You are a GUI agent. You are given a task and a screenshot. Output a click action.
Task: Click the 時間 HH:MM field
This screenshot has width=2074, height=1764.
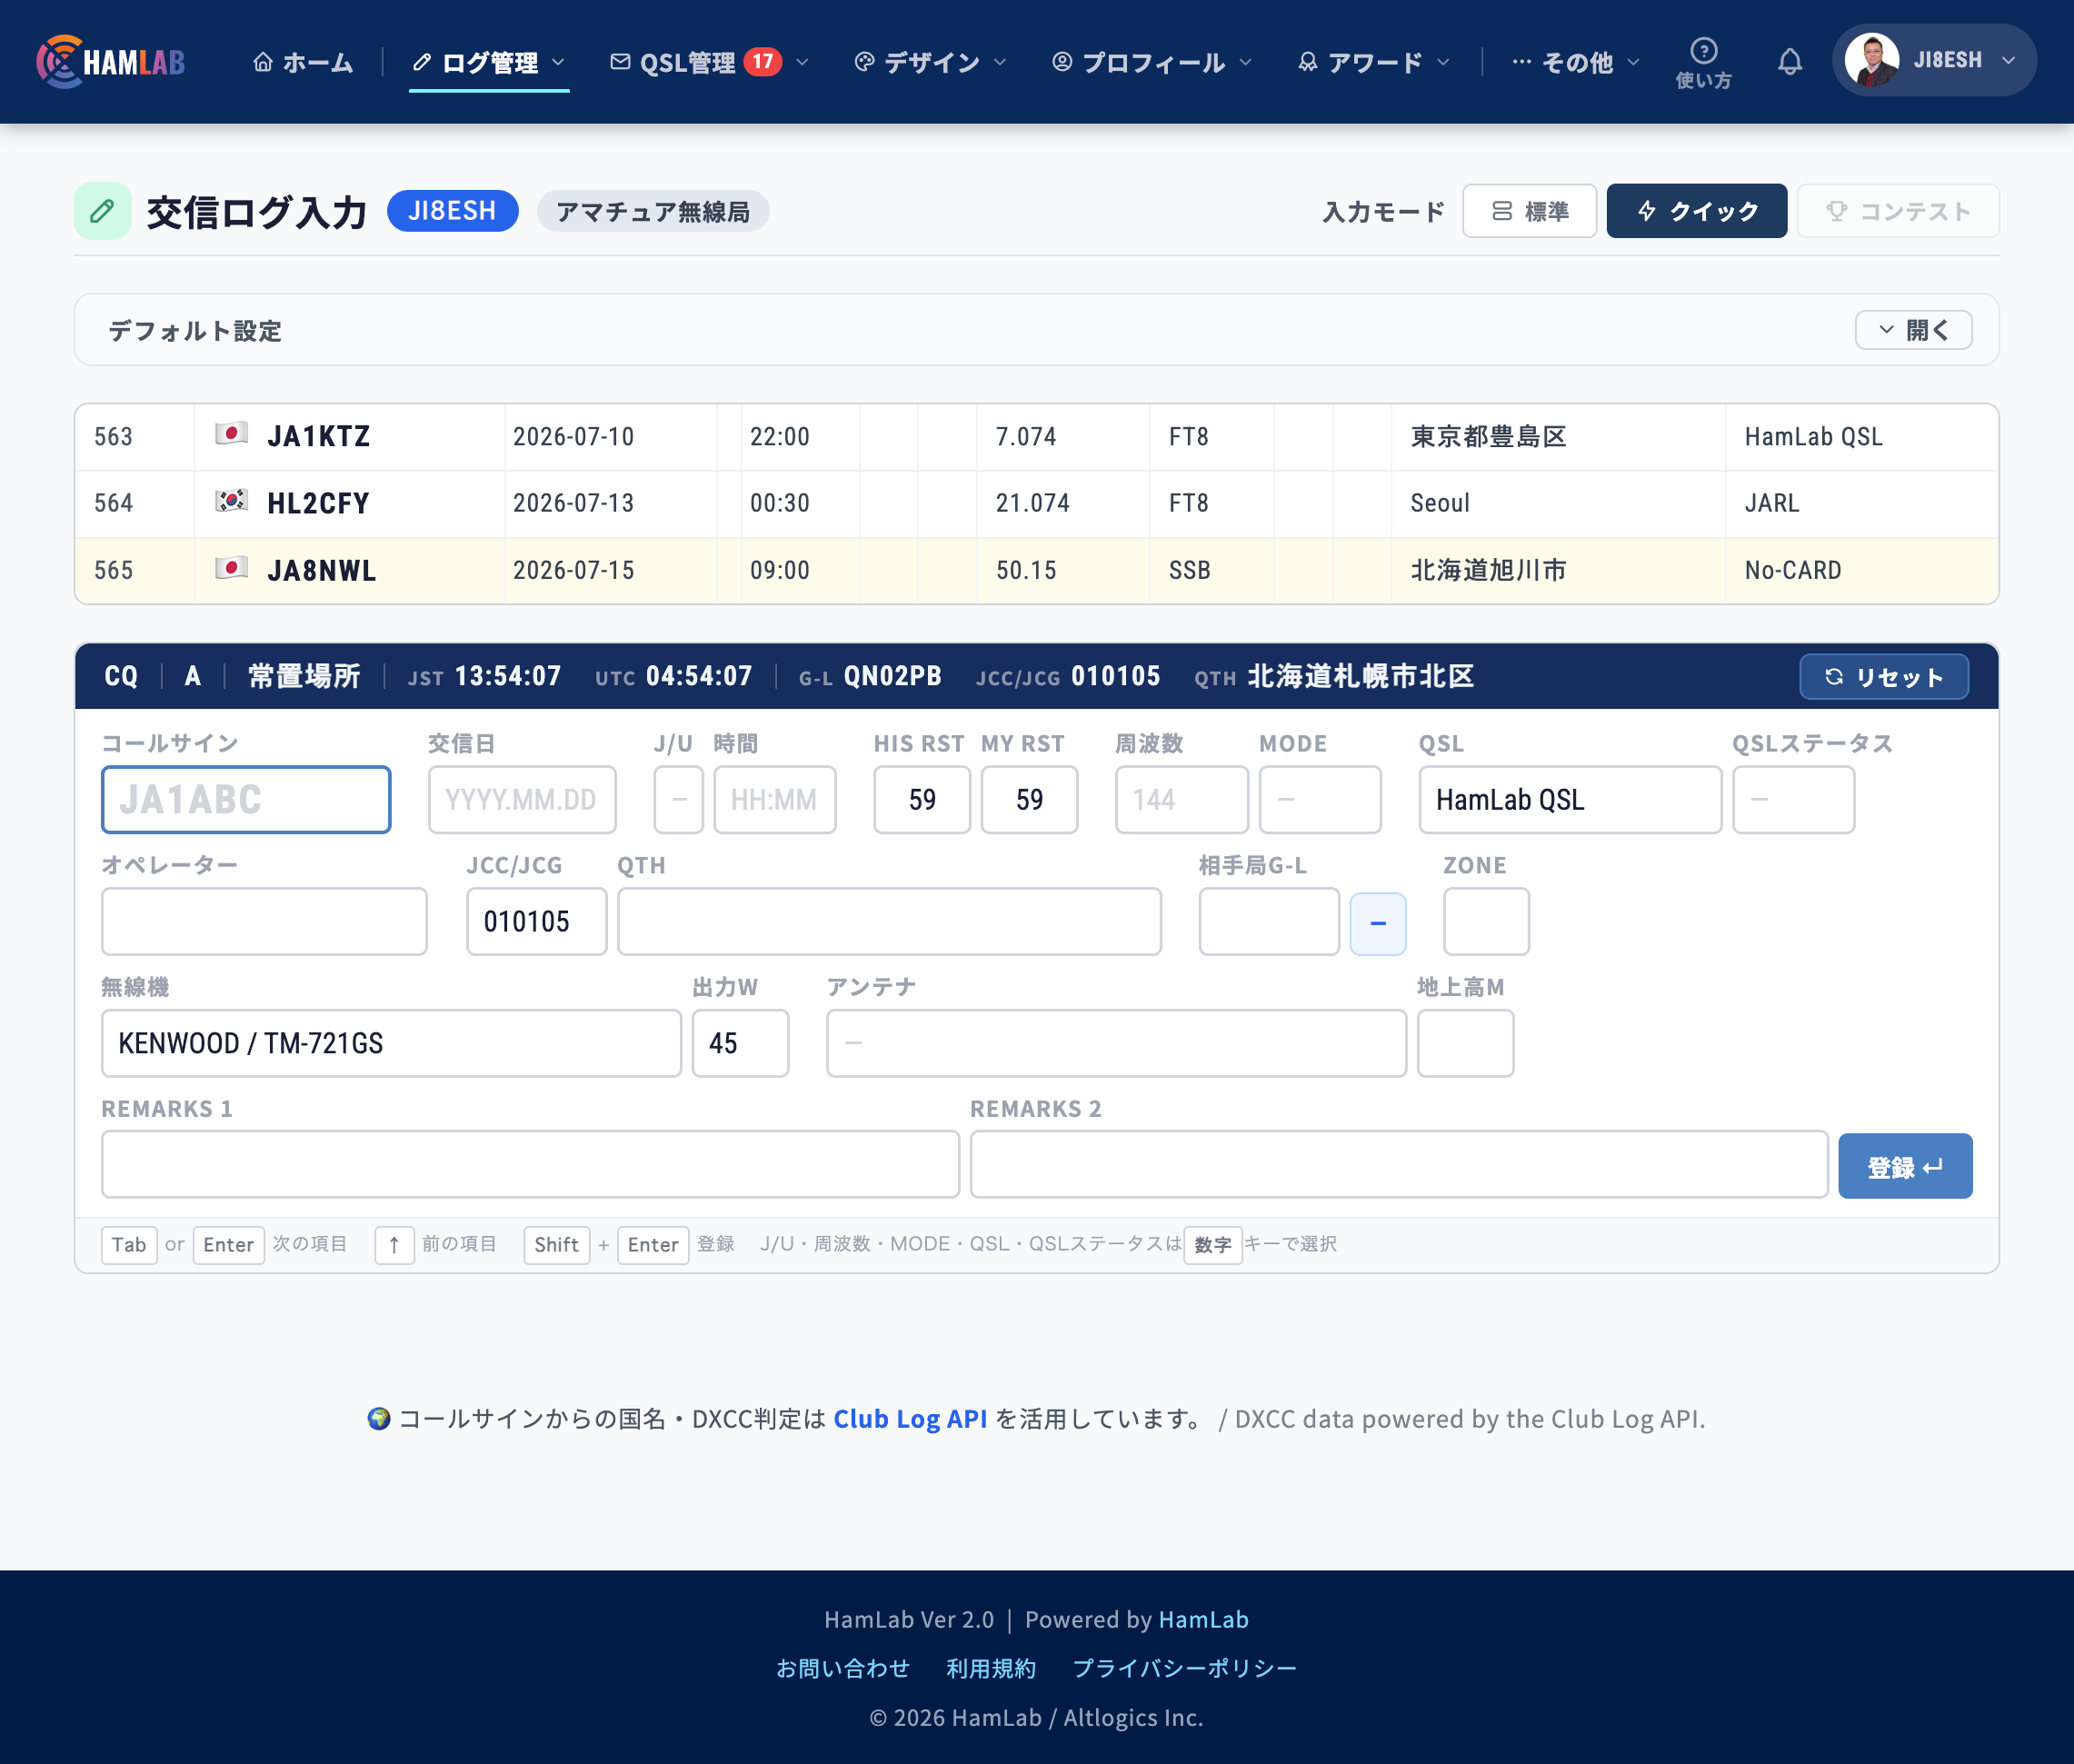[775, 799]
